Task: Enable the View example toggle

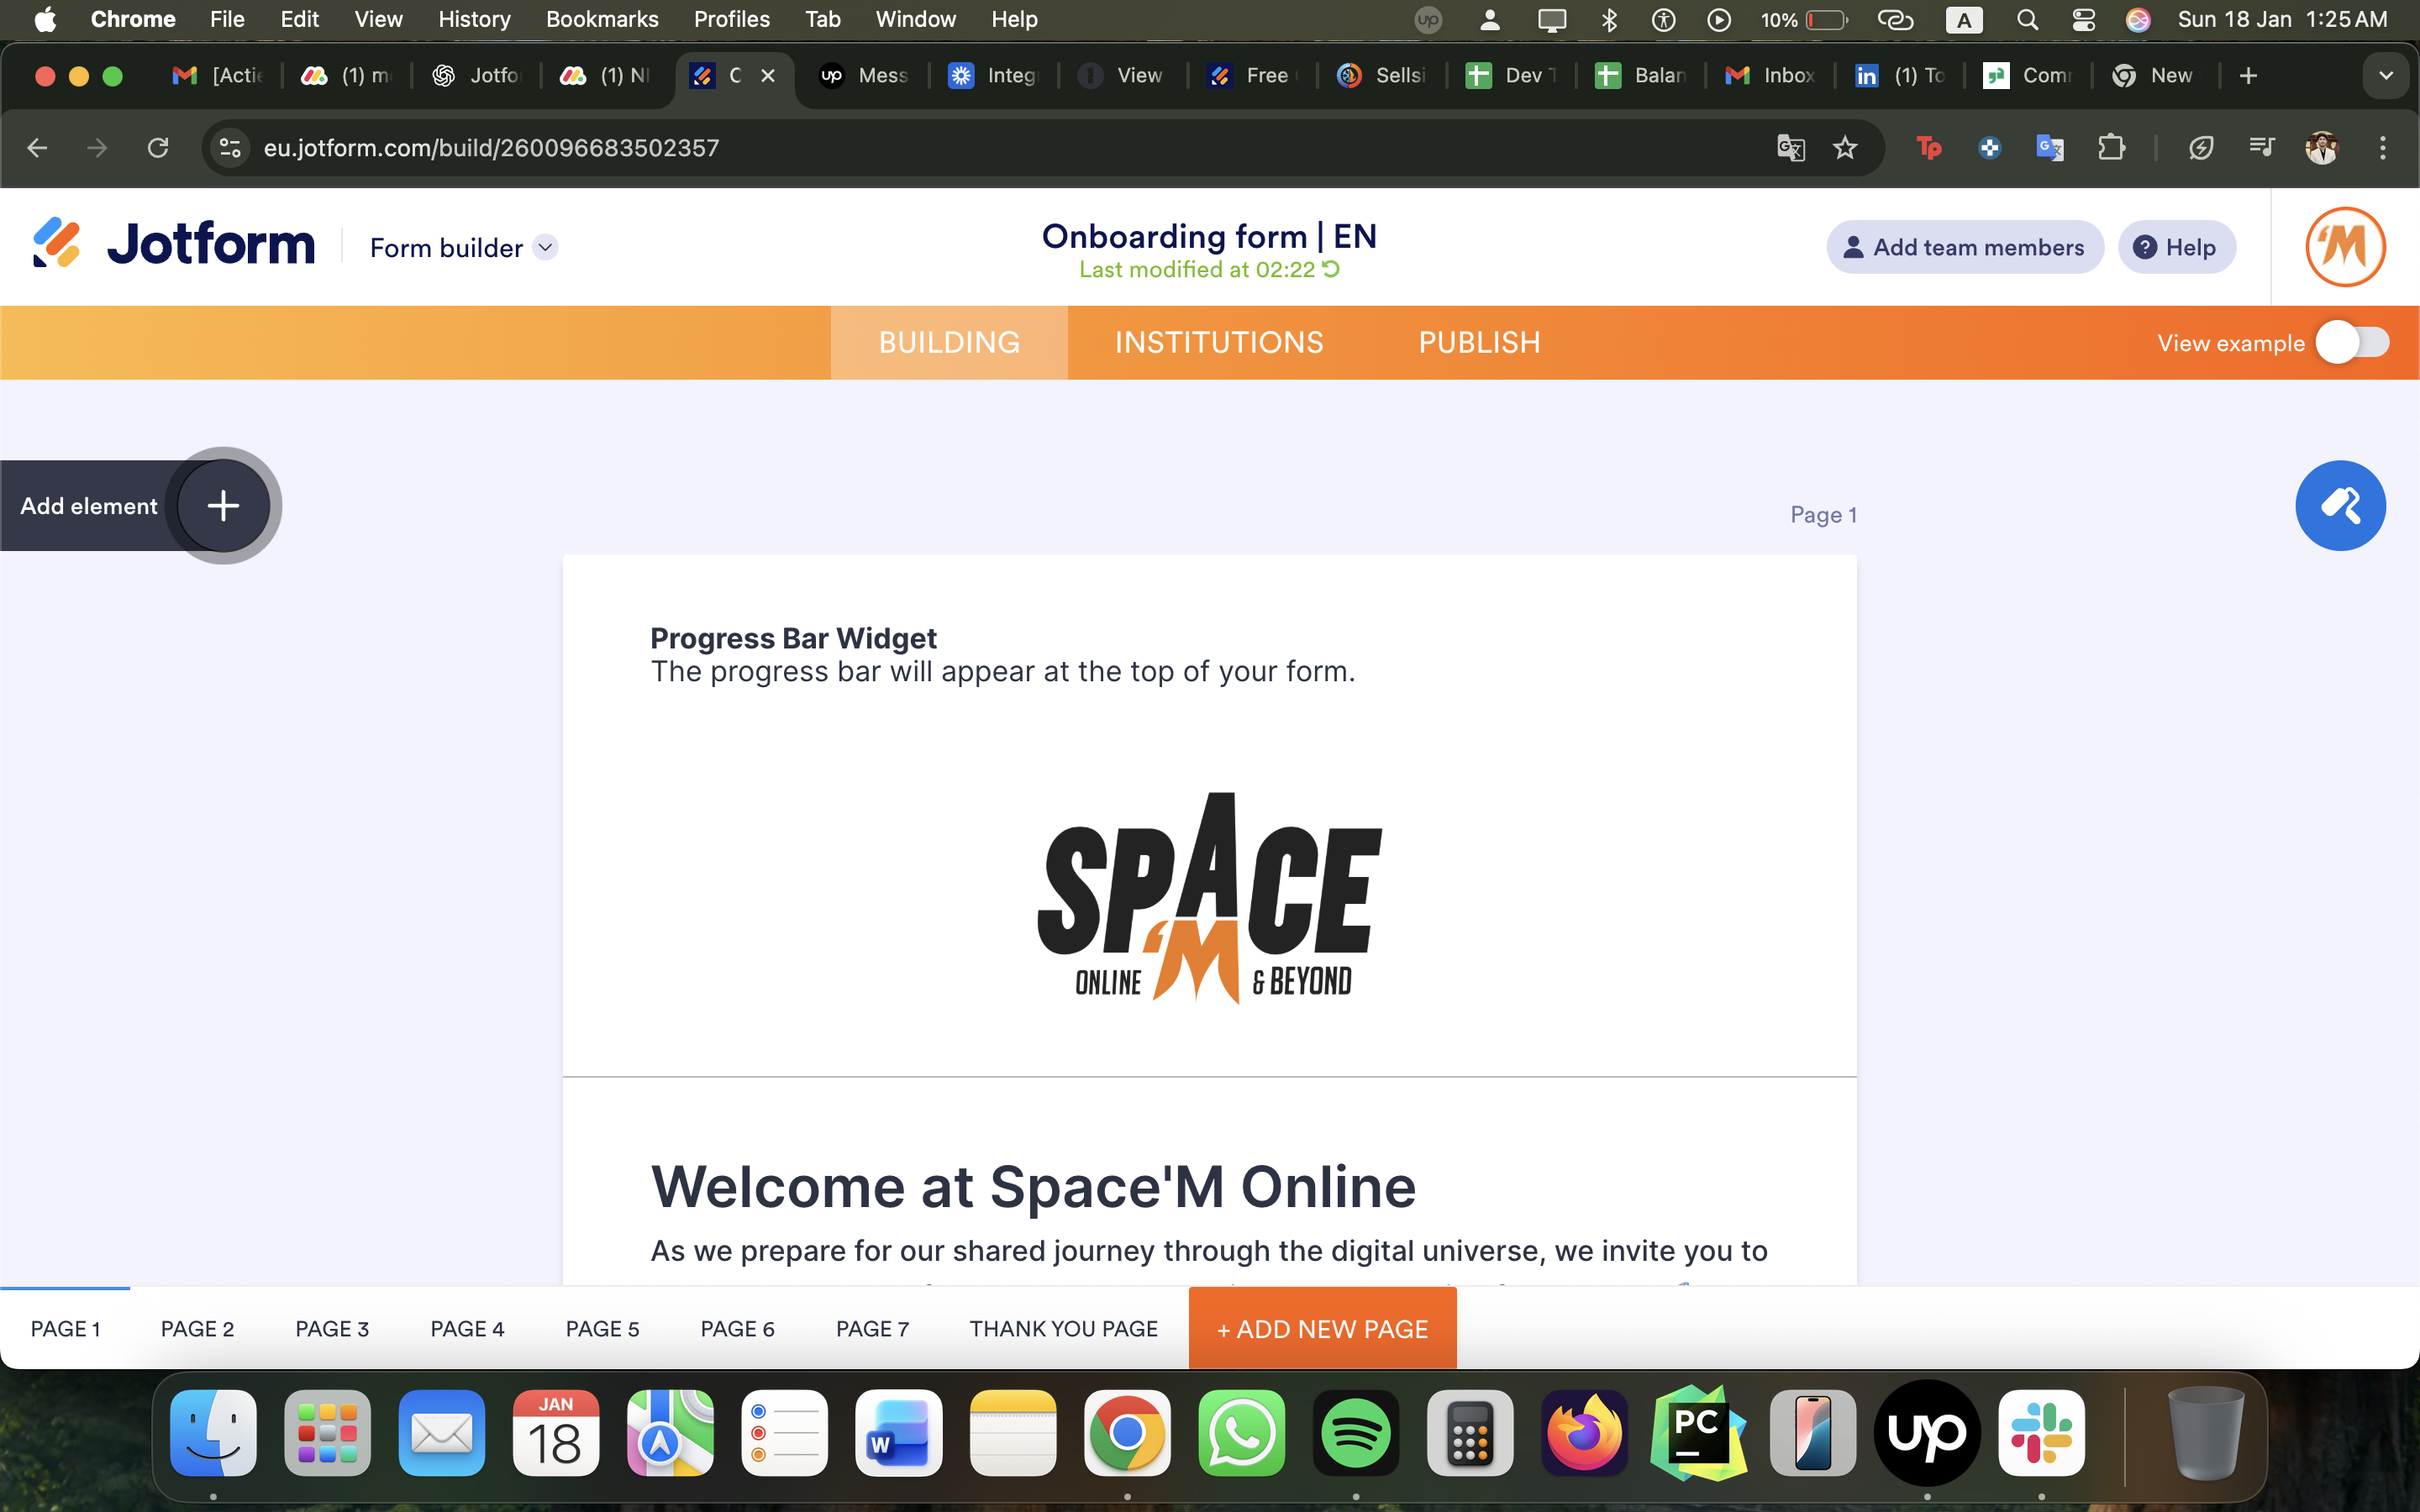Action: click(x=2352, y=342)
